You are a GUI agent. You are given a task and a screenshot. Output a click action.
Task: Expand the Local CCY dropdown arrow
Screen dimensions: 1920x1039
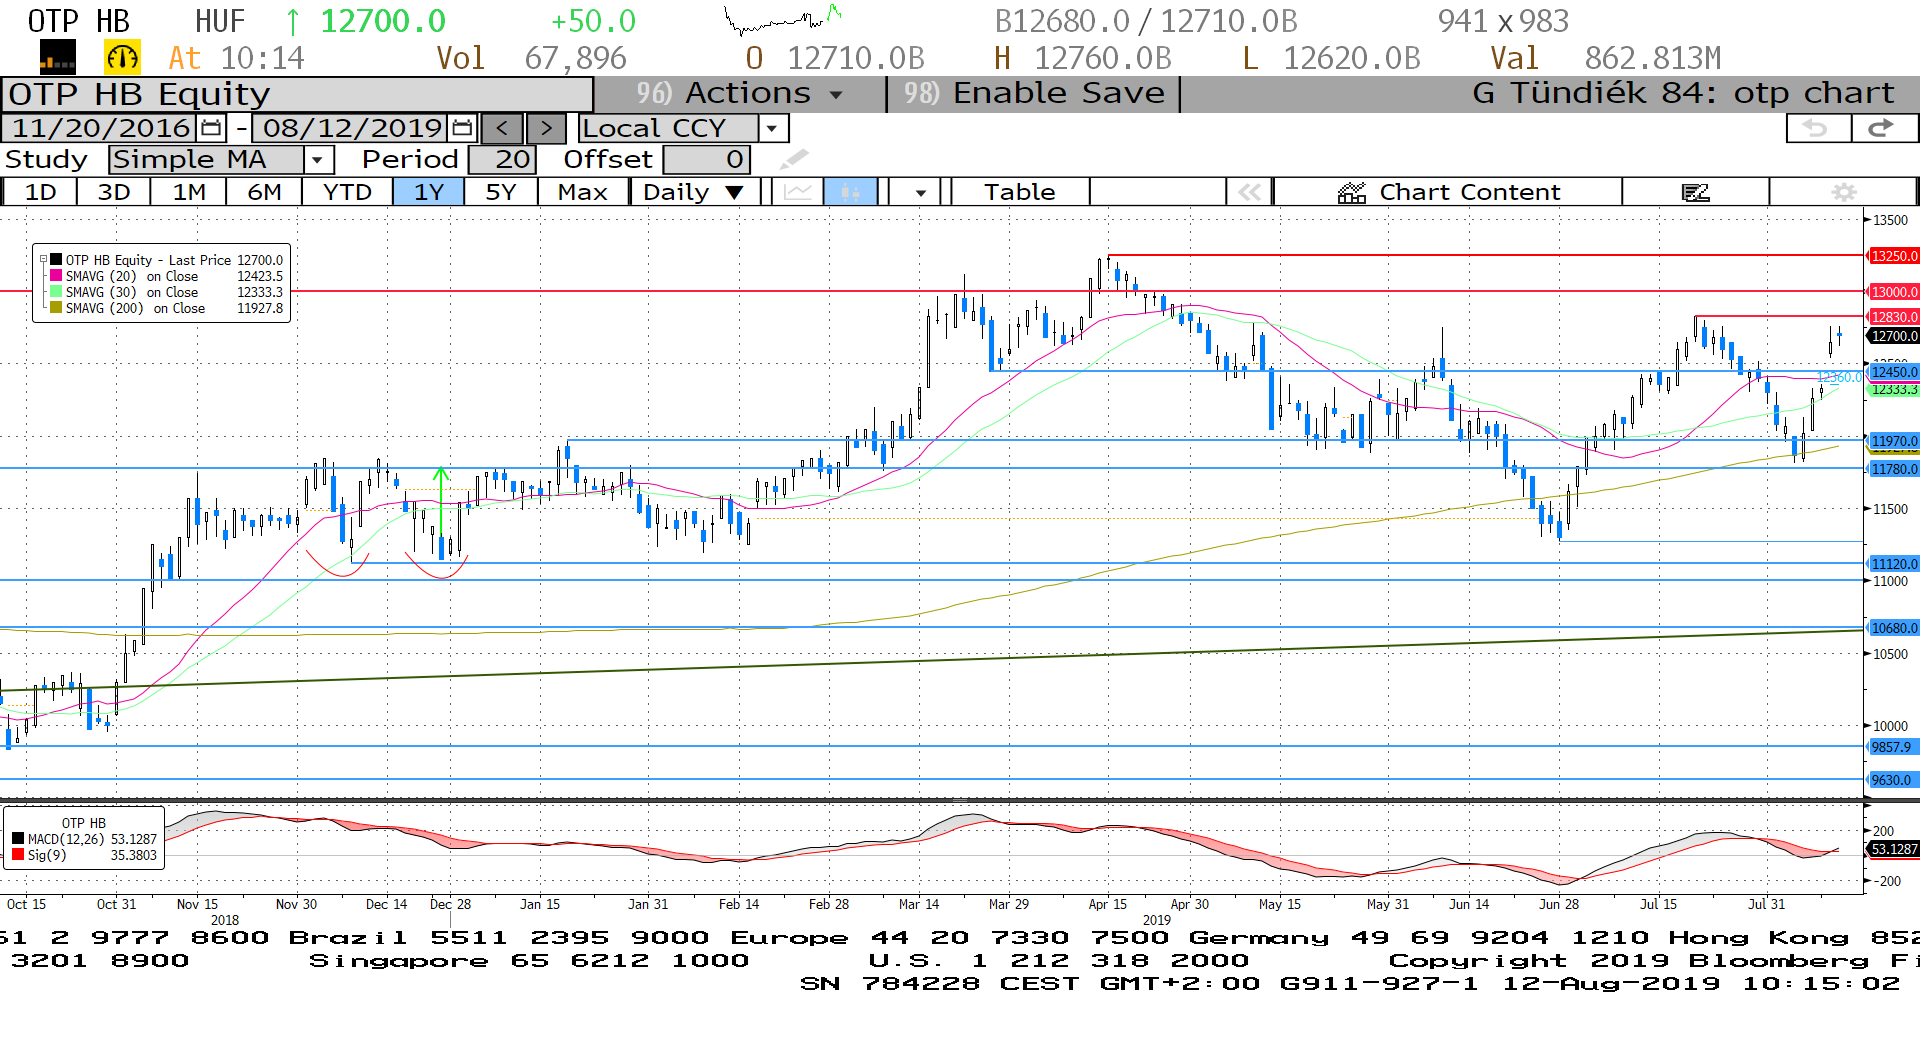tap(772, 128)
